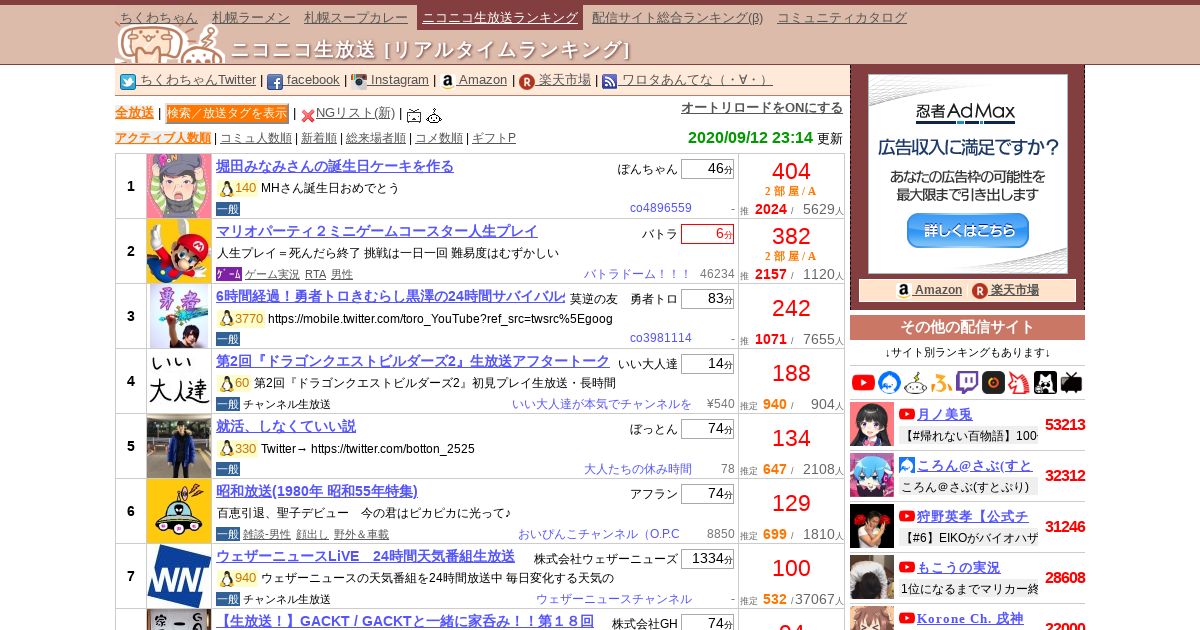Click rank 2 Mario thumbnail

(179, 251)
